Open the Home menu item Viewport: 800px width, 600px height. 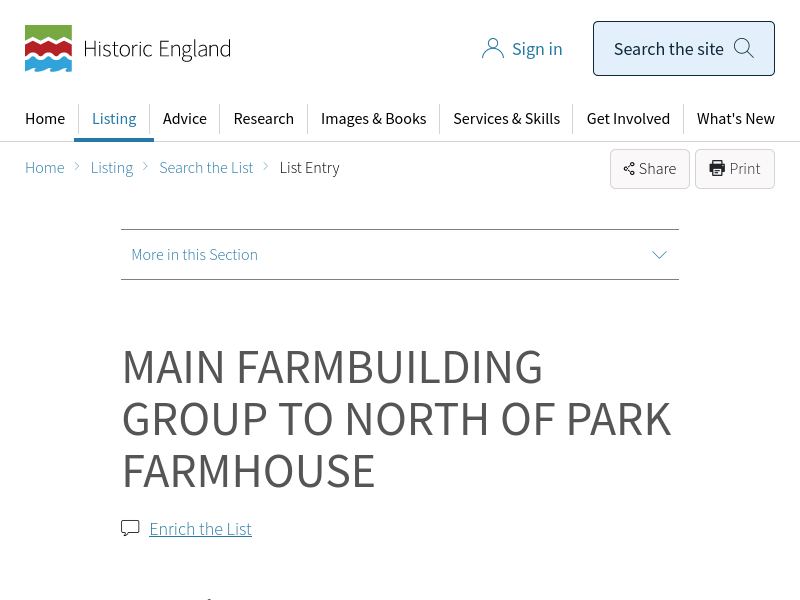(x=45, y=118)
